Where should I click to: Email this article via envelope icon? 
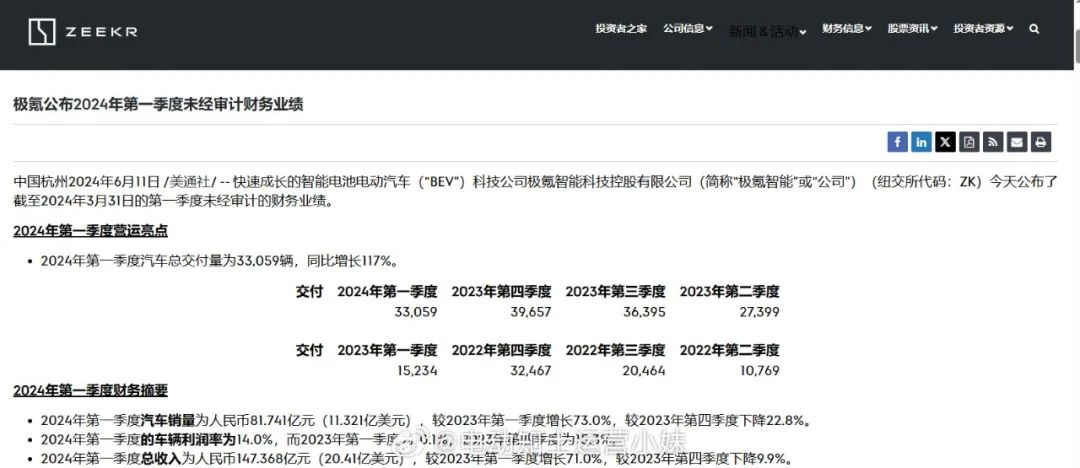pos(1017,142)
